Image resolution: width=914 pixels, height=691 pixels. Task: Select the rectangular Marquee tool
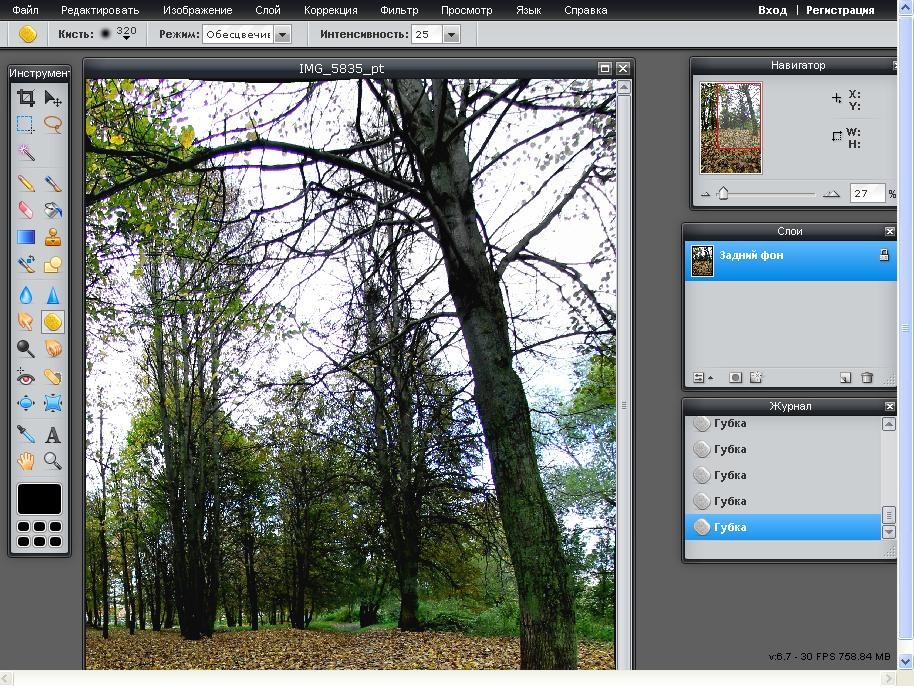click(x=26, y=124)
